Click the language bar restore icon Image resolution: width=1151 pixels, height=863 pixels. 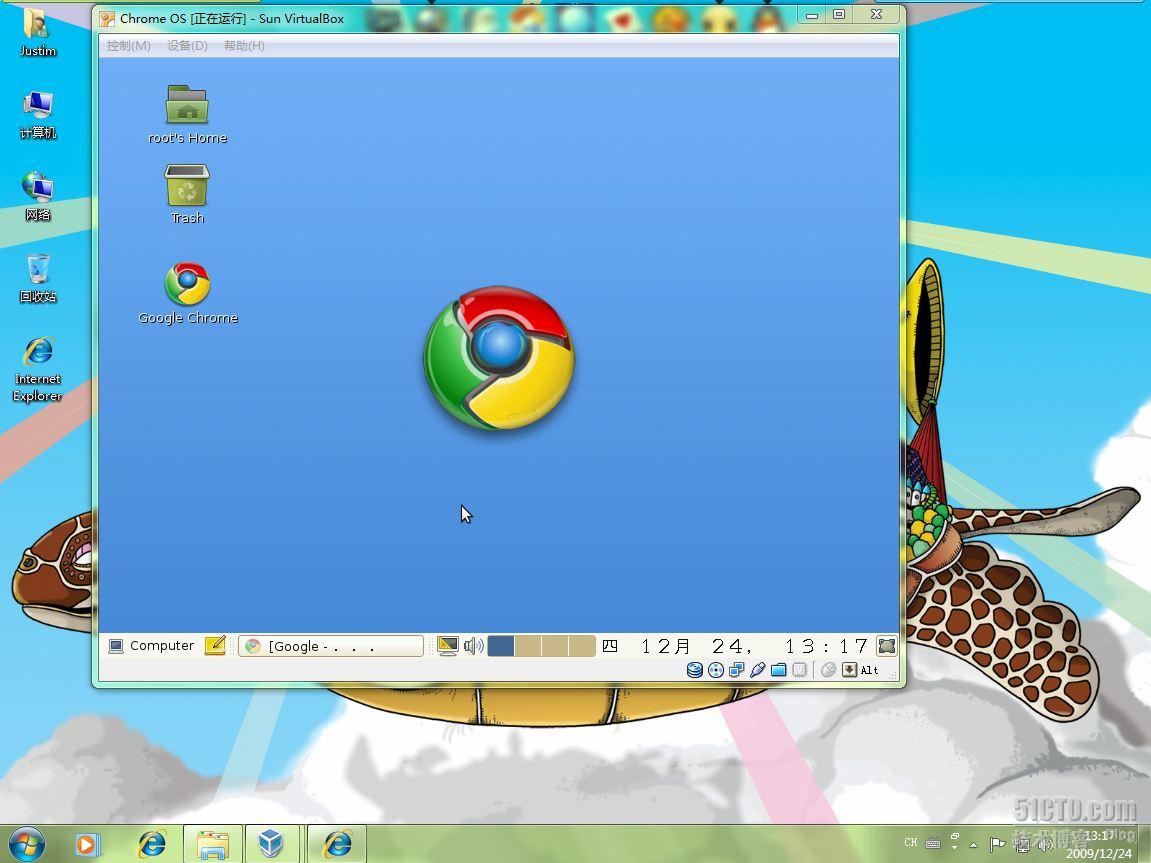955,836
